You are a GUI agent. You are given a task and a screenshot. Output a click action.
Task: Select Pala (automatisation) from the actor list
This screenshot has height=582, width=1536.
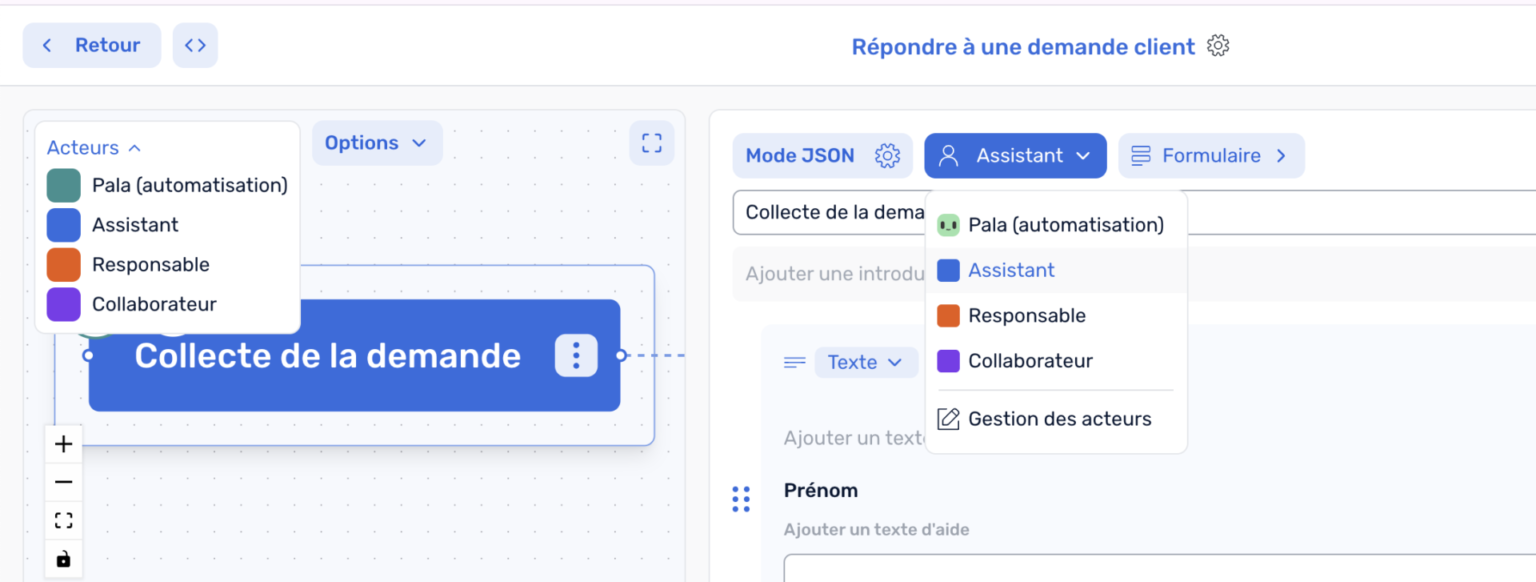click(1064, 224)
